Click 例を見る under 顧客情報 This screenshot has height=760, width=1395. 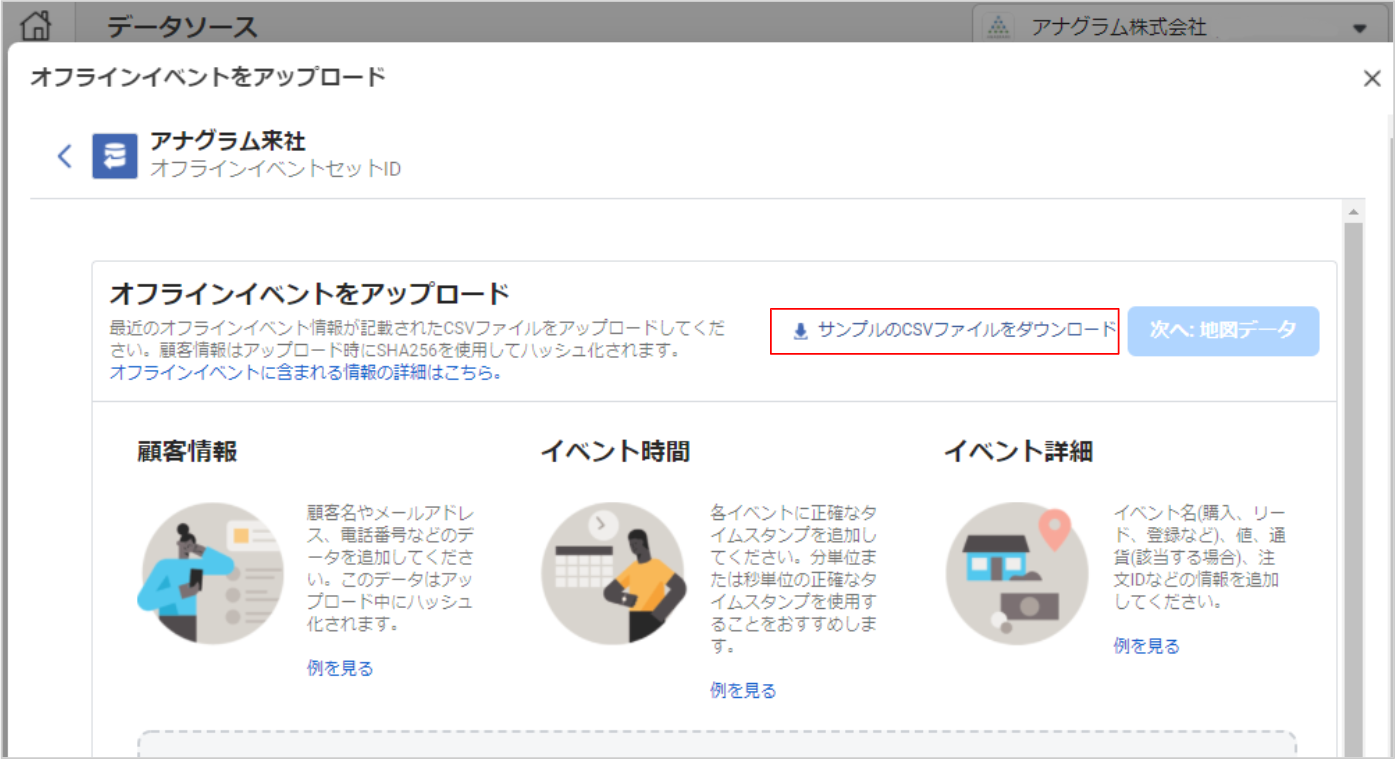340,668
